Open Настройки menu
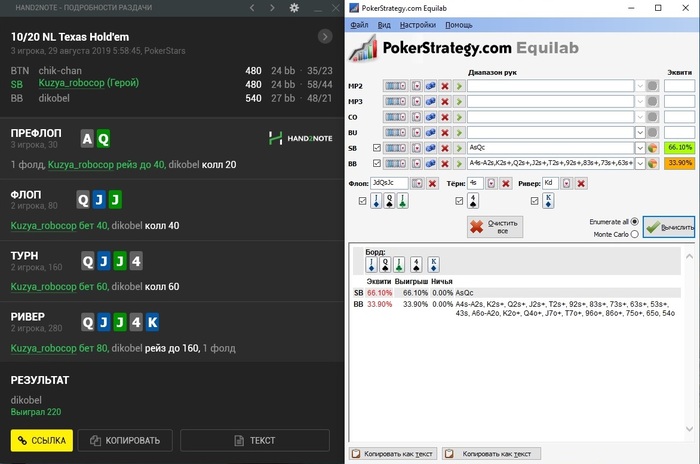This screenshot has width=700, height=464. 418,25
